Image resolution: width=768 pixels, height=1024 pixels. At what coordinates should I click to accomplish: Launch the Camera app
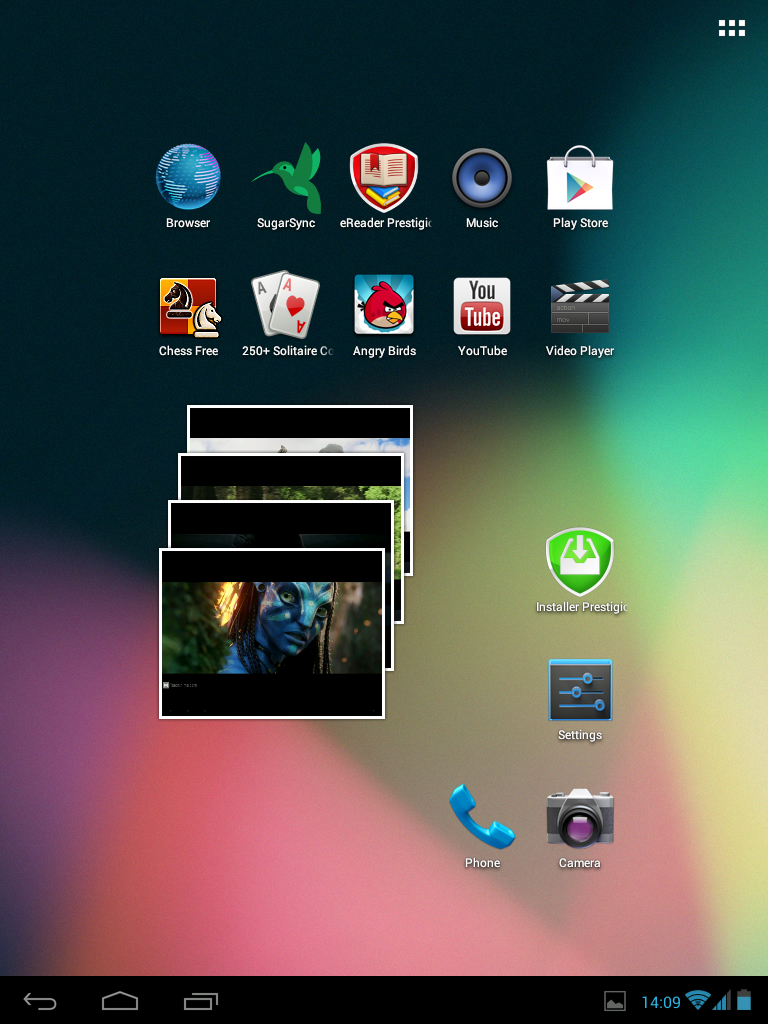[x=580, y=827]
